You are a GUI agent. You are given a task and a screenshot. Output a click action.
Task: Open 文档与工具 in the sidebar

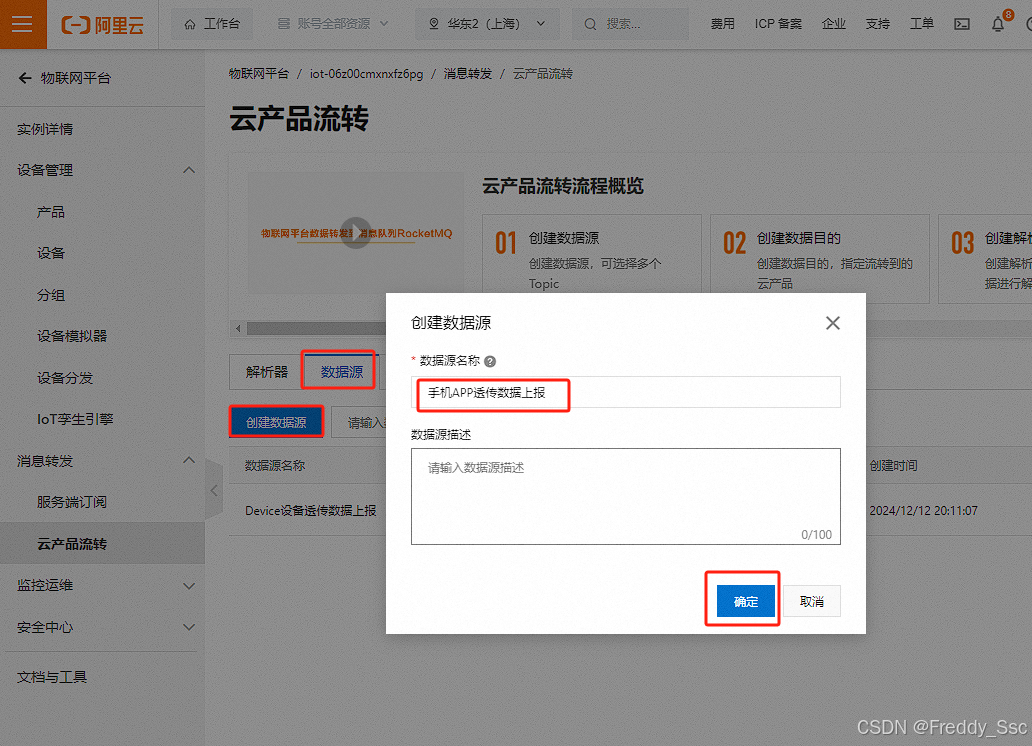click(52, 677)
